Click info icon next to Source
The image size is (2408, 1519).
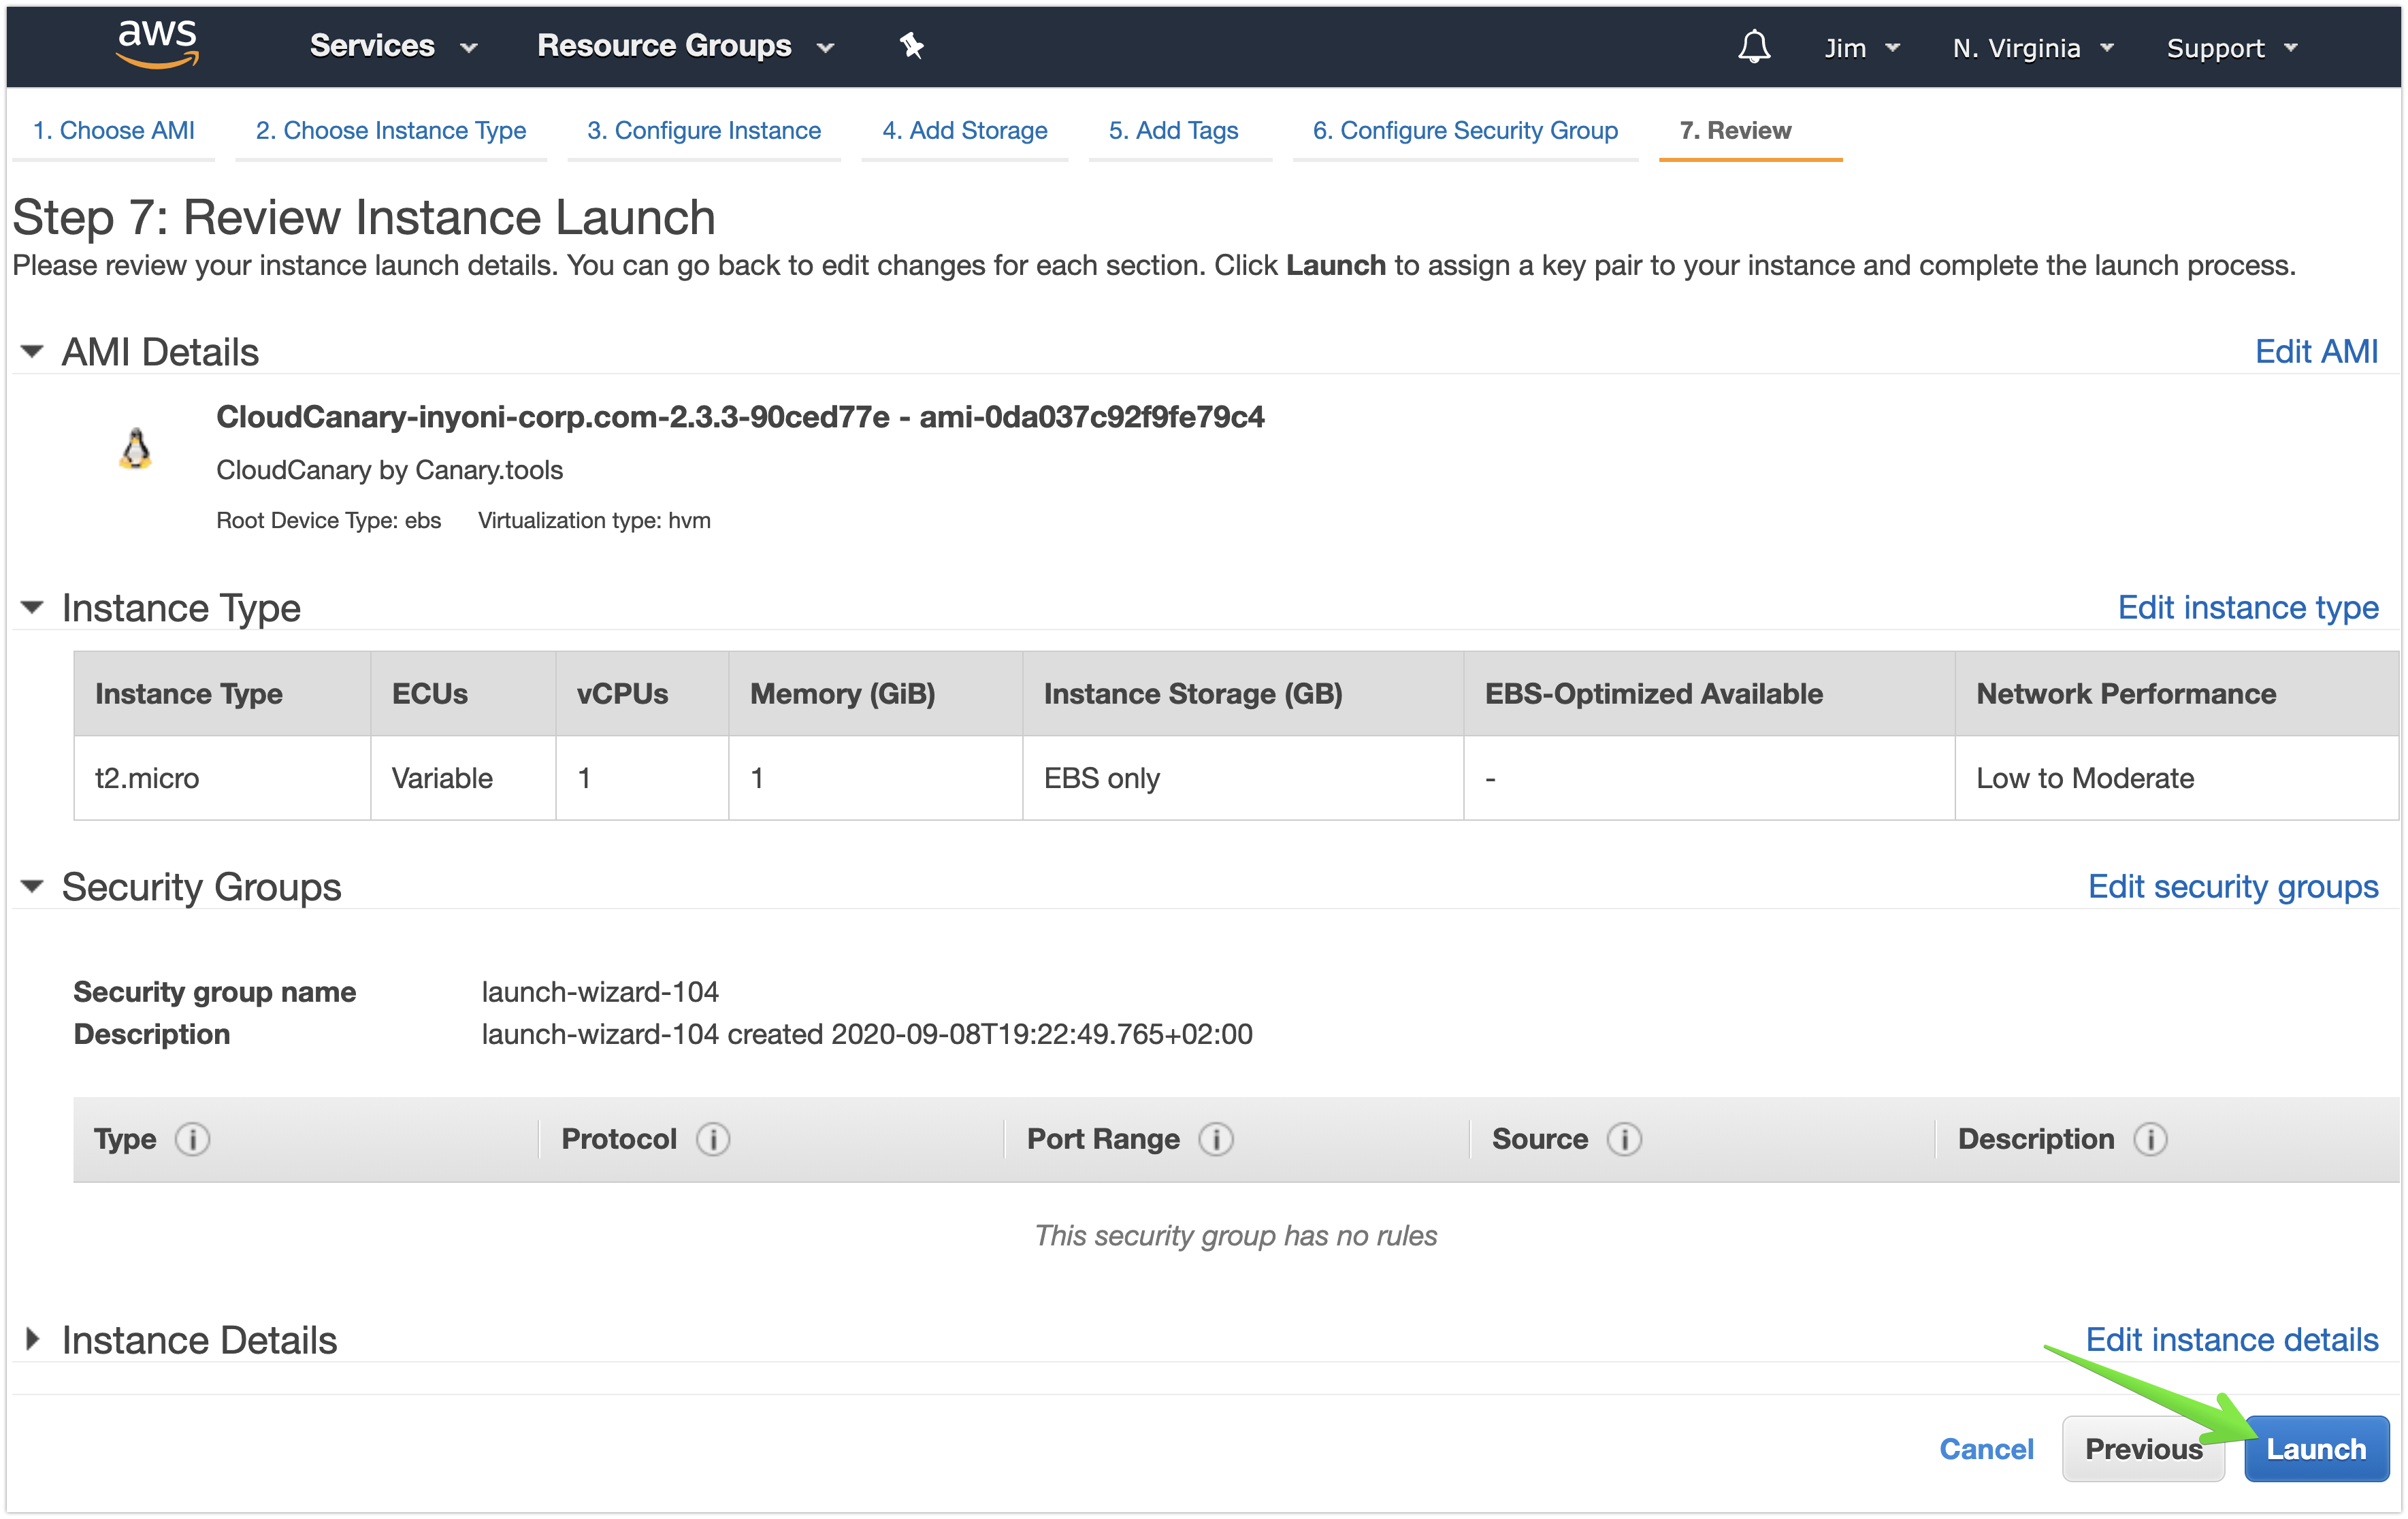click(x=1624, y=1139)
